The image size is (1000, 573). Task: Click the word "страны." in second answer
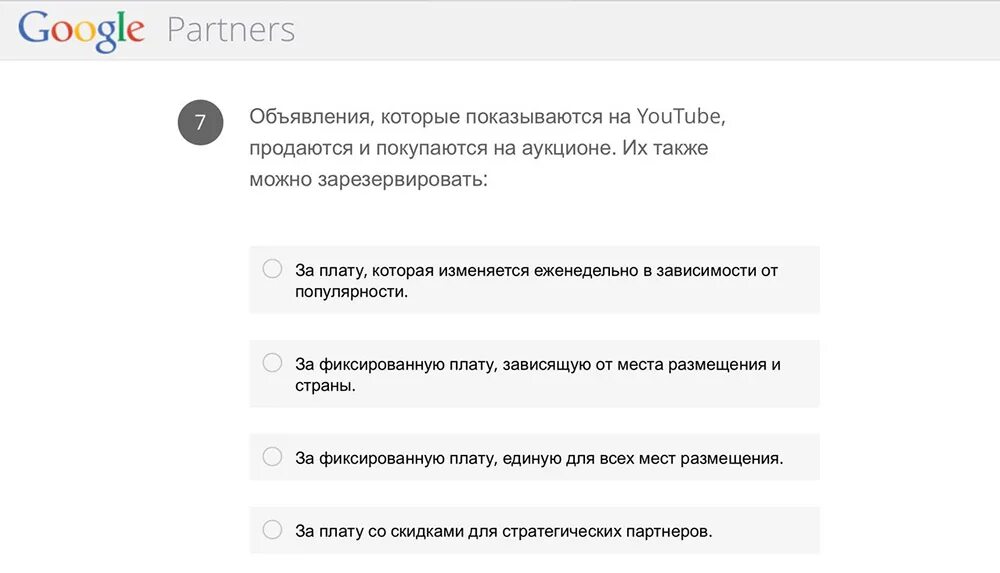pyautogui.click(x=325, y=386)
